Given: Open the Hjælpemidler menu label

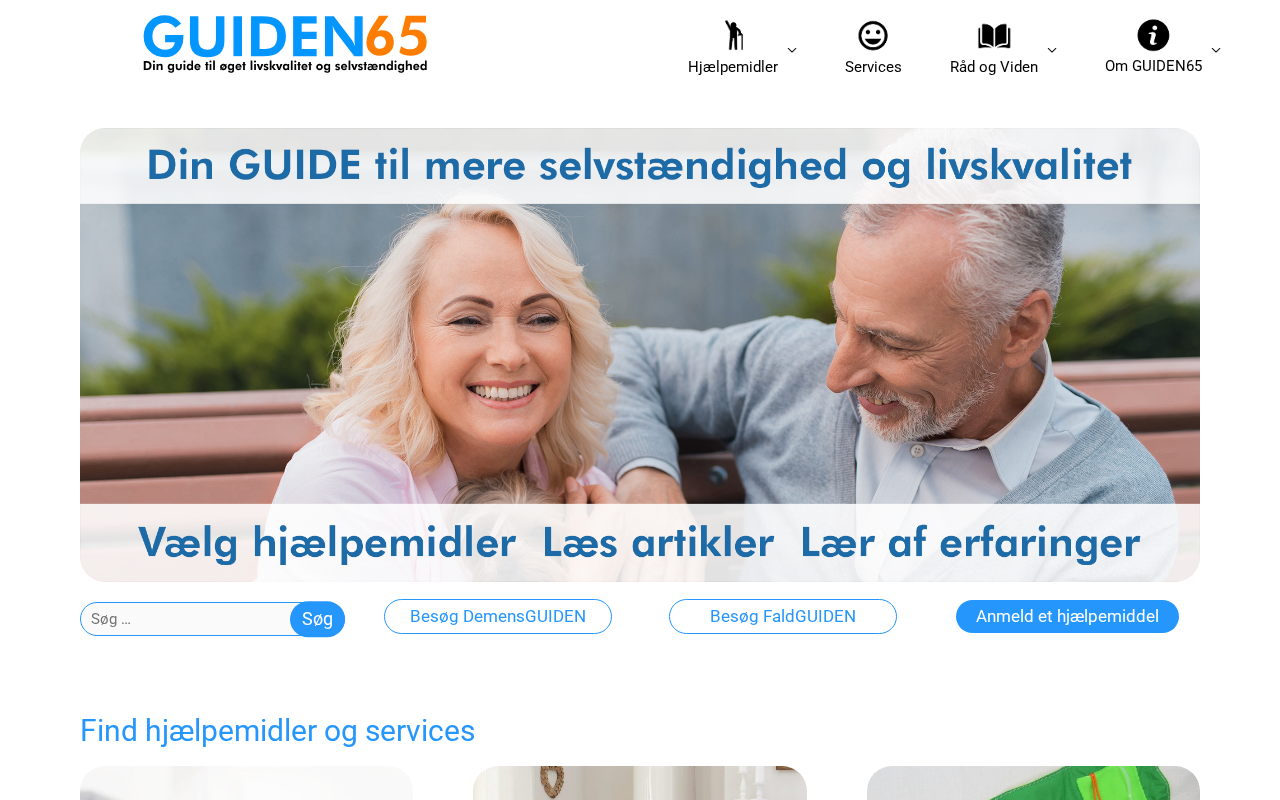Looking at the screenshot, I should click(733, 67).
